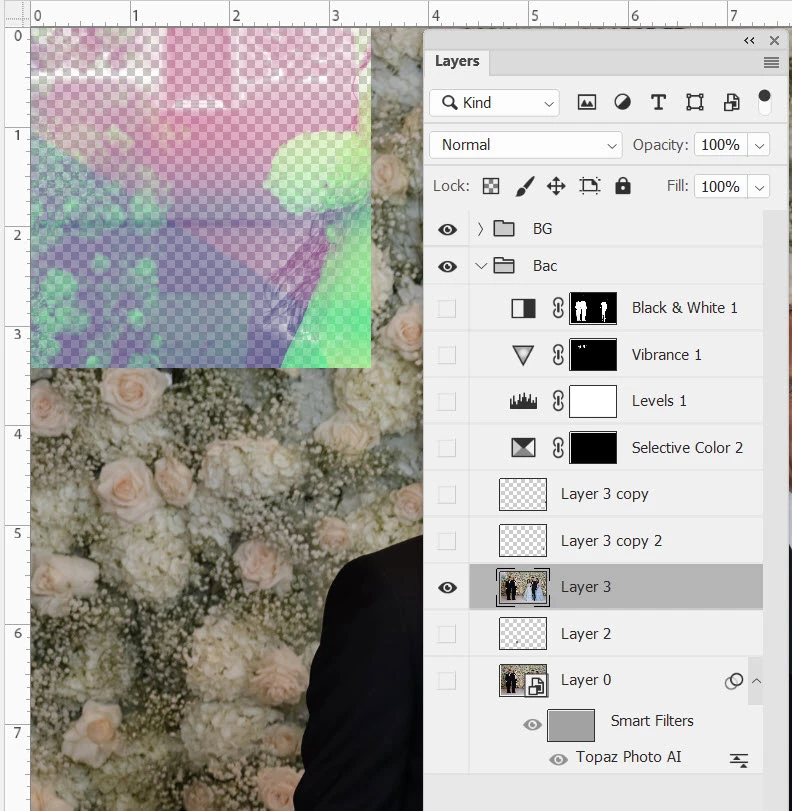Click BG group folder icon
Viewport: 792px width, 811px height.
point(503,228)
